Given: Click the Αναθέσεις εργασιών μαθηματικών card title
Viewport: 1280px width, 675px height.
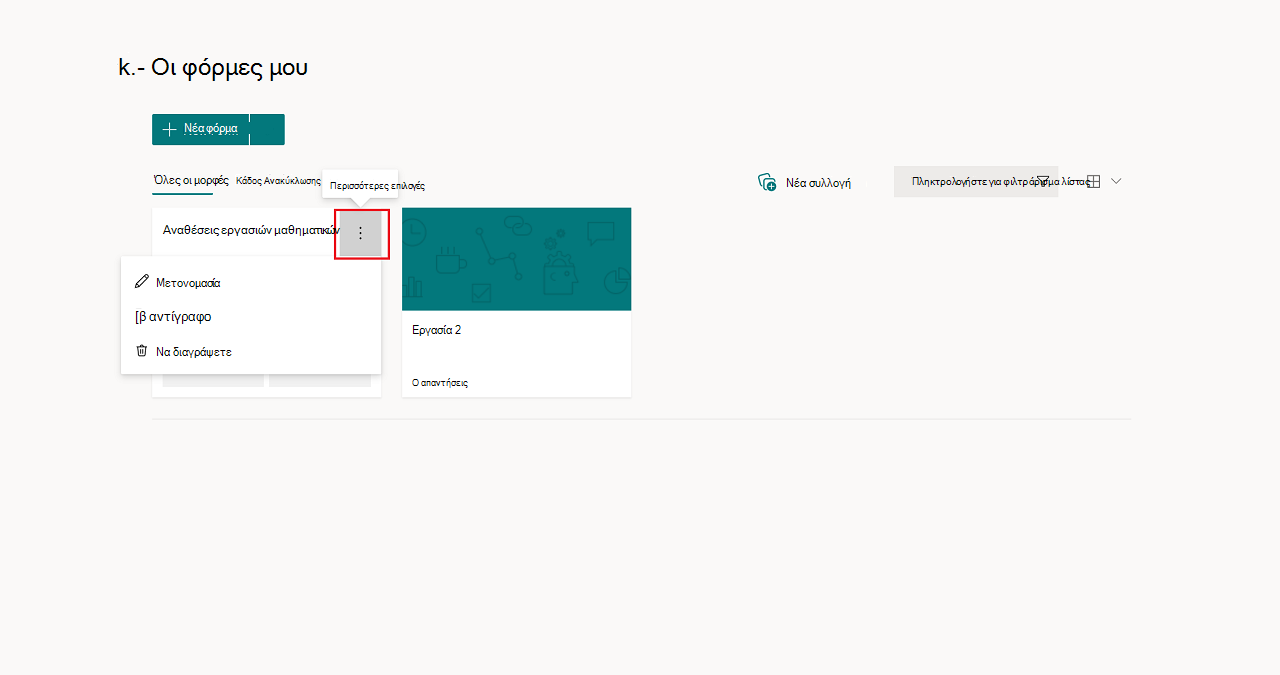Looking at the screenshot, I should pyautogui.click(x=252, y=230).
